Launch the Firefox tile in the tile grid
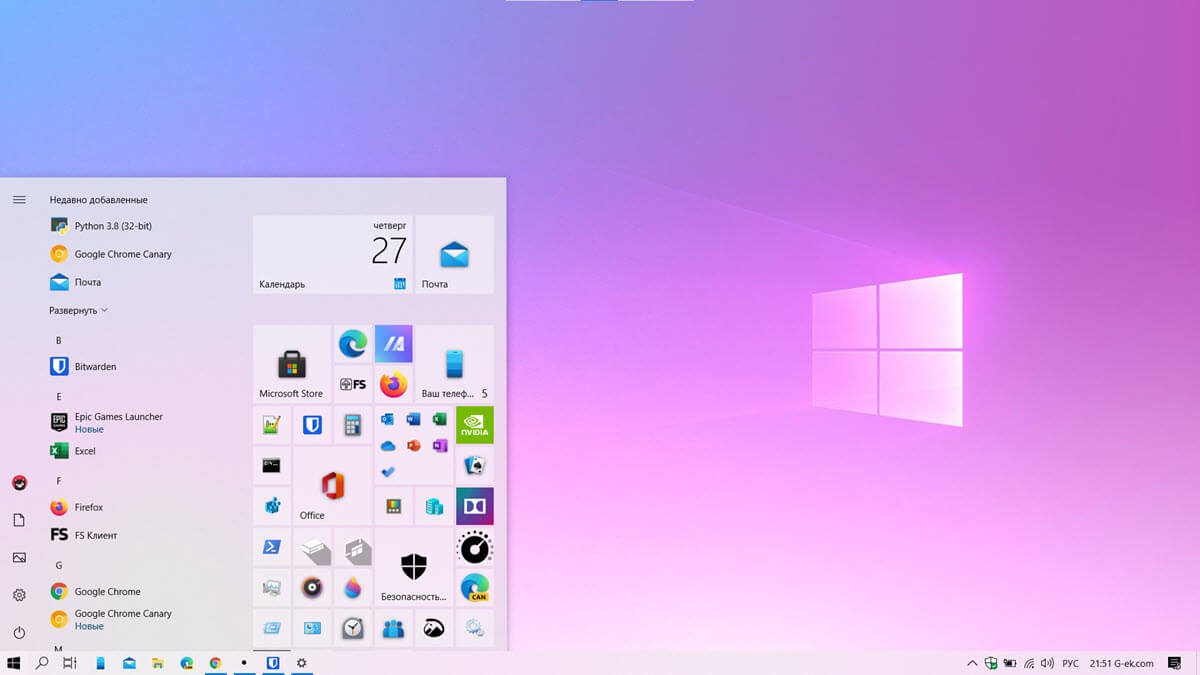 [393, 384]
